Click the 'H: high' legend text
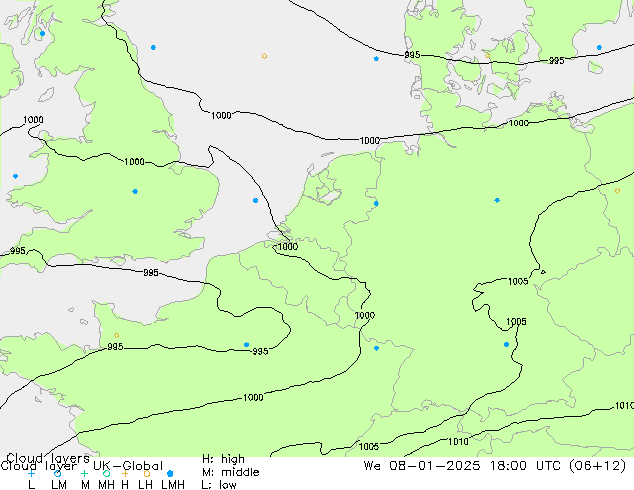The width and height of the screenshot is (634, 490). click(223, 459)
